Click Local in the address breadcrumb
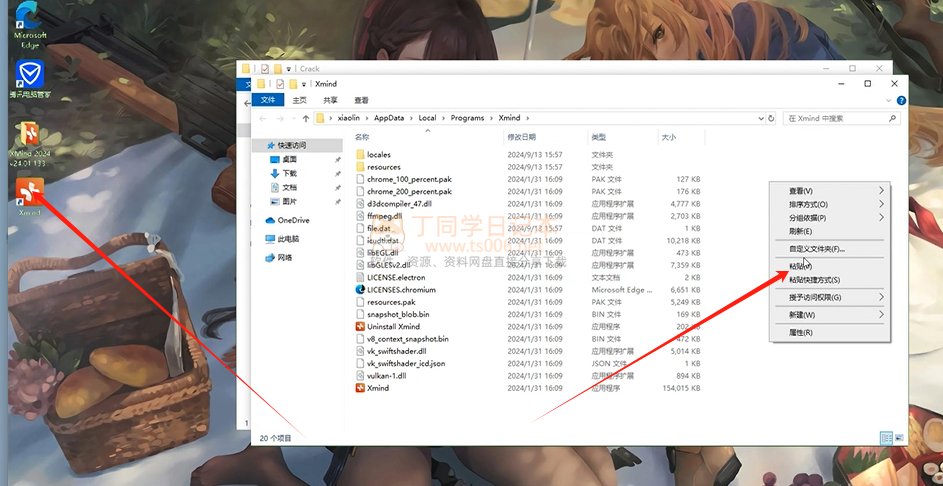943x486 pixels. 428,118
